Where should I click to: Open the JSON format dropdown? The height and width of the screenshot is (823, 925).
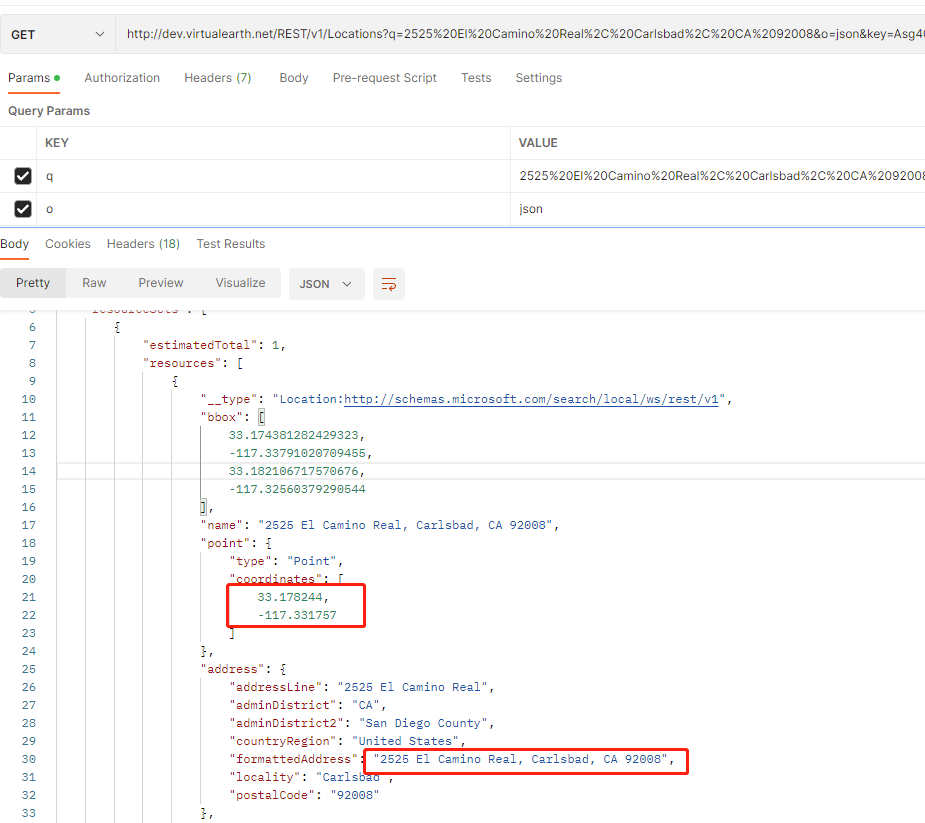pos(326,284)
